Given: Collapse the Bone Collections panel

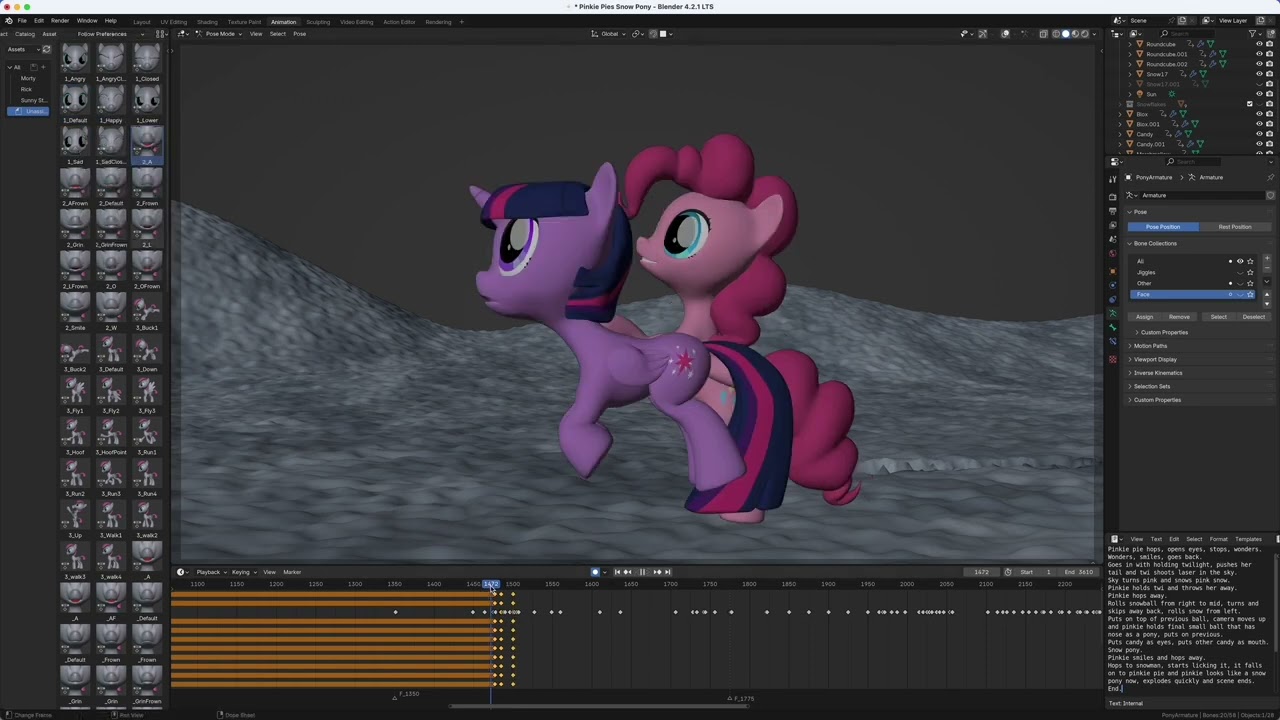Looking at the screenshot, I should click(x=1155, y=243).
